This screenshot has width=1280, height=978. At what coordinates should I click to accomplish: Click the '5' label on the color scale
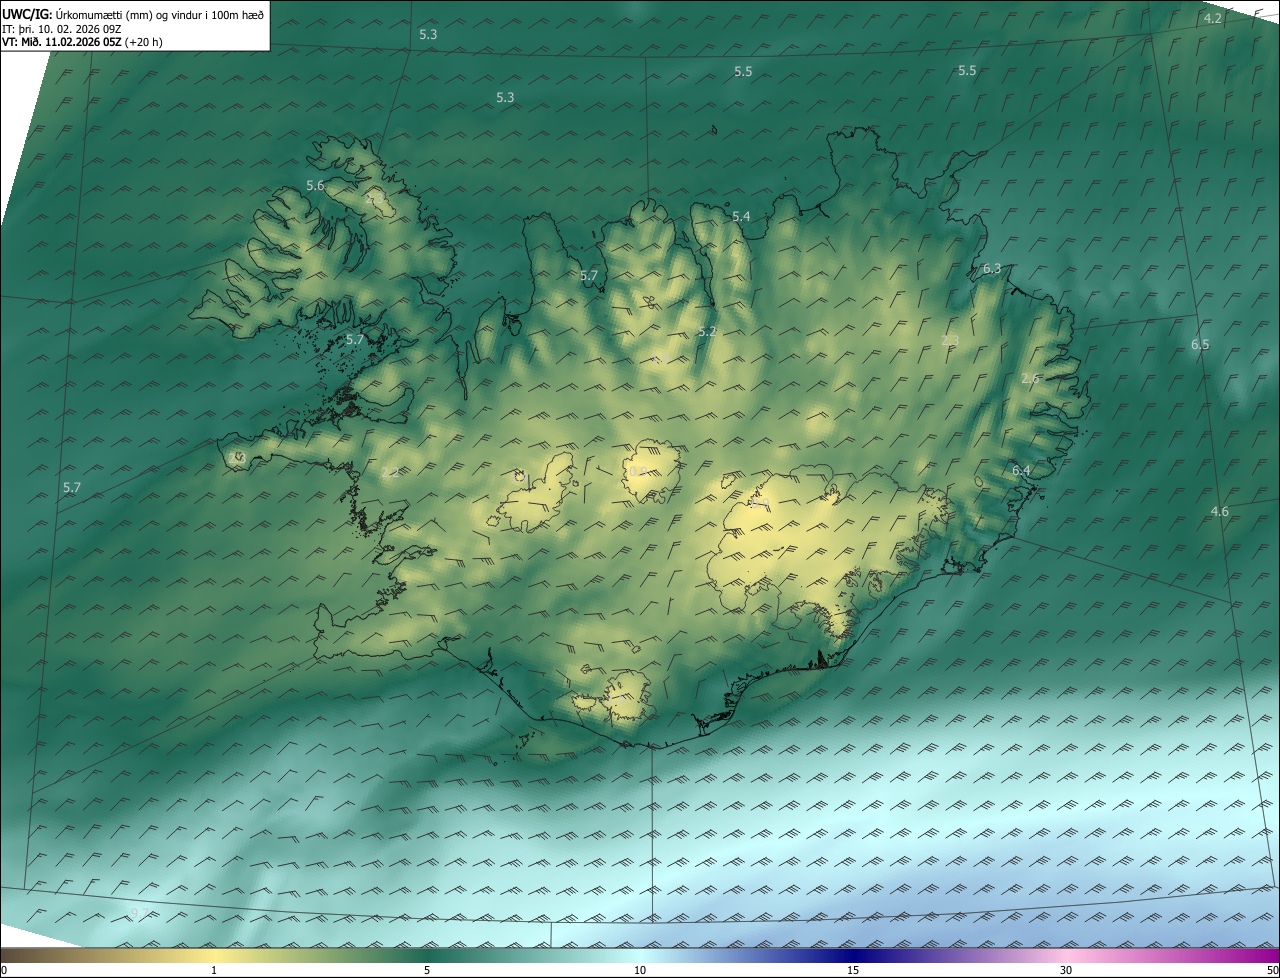[427, 971]
